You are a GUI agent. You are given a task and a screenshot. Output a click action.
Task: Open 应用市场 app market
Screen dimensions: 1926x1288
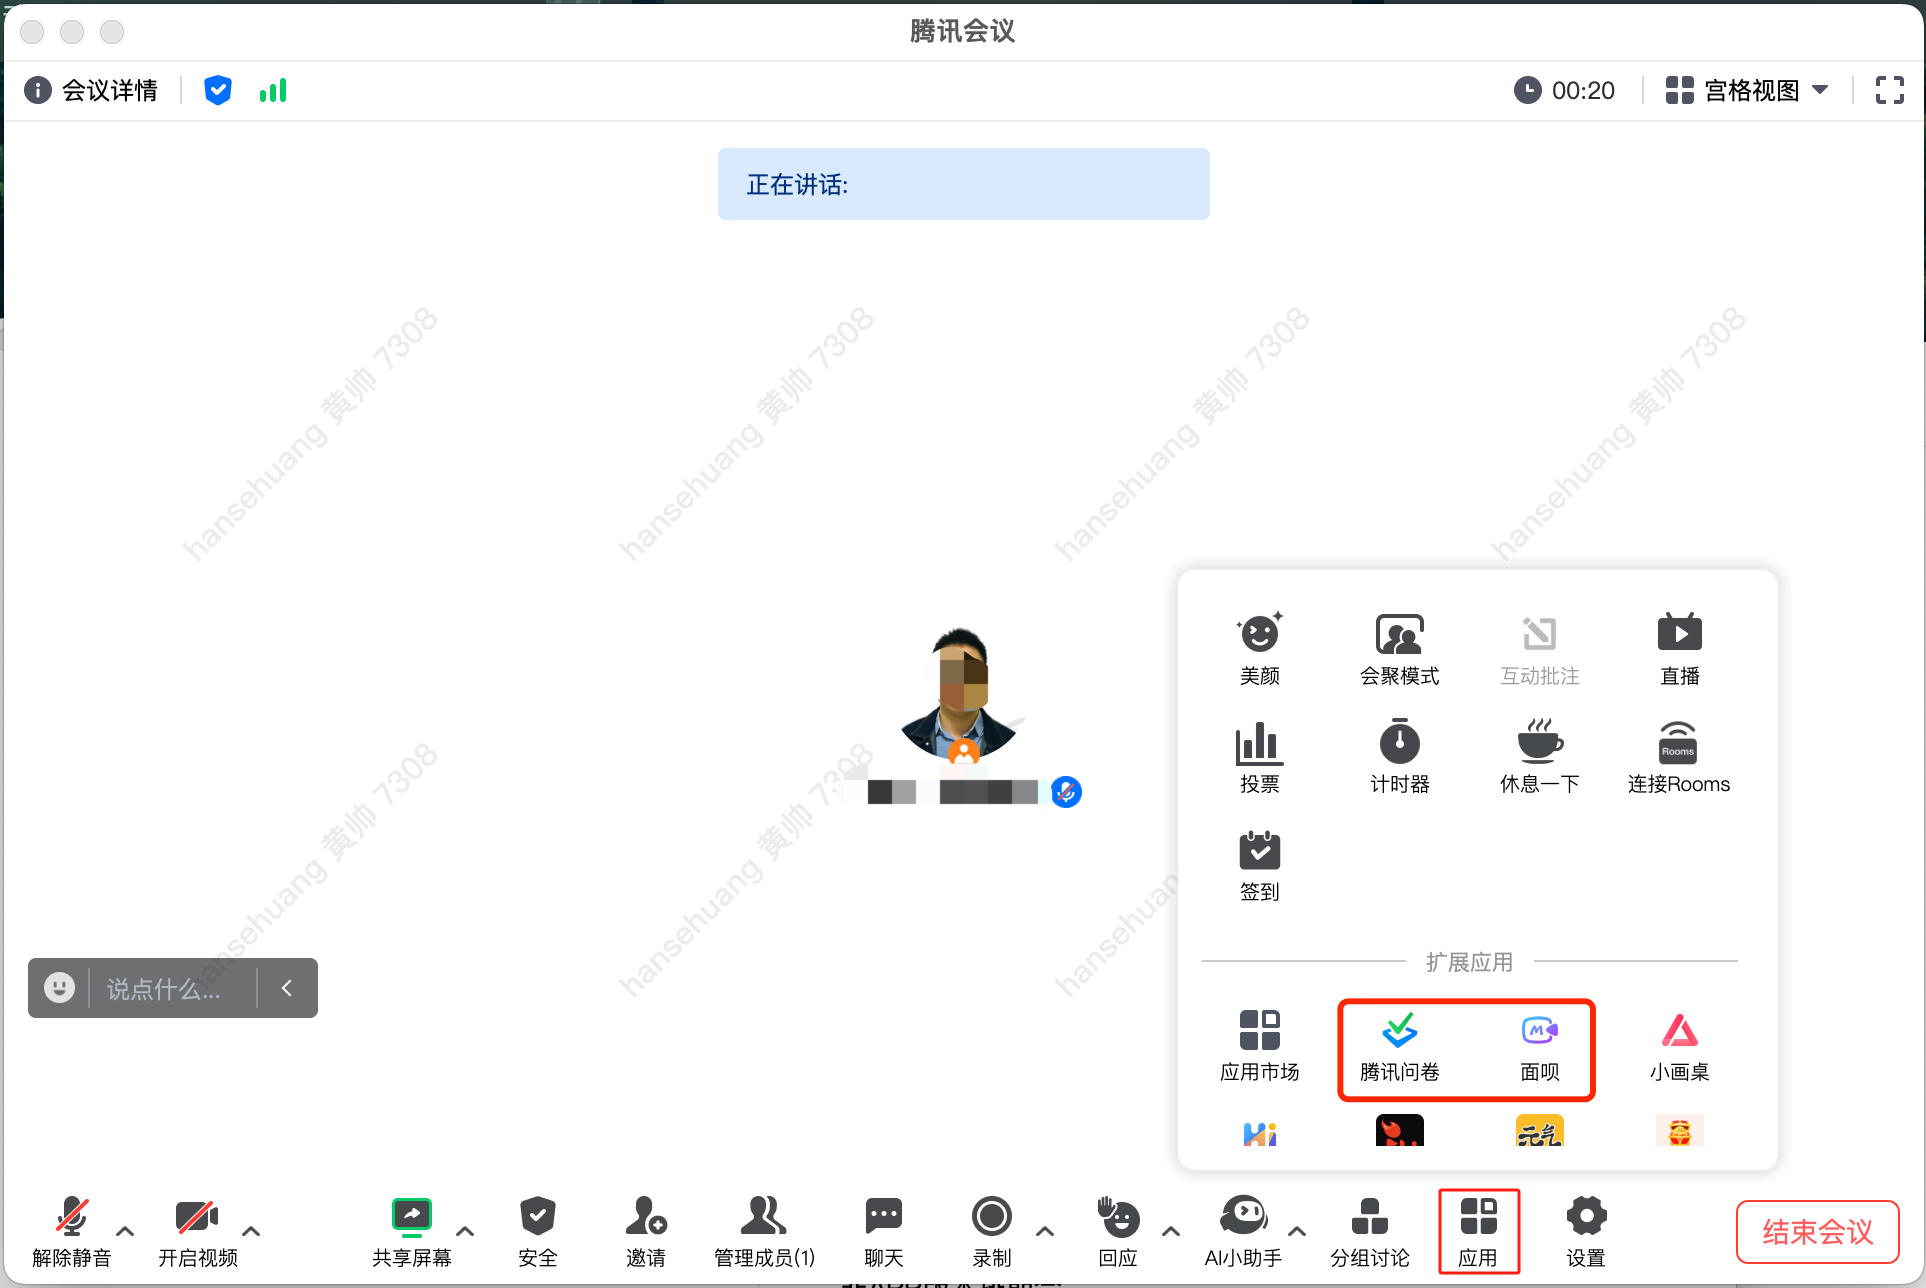pyautogui.click(x=1259, y=1045)
